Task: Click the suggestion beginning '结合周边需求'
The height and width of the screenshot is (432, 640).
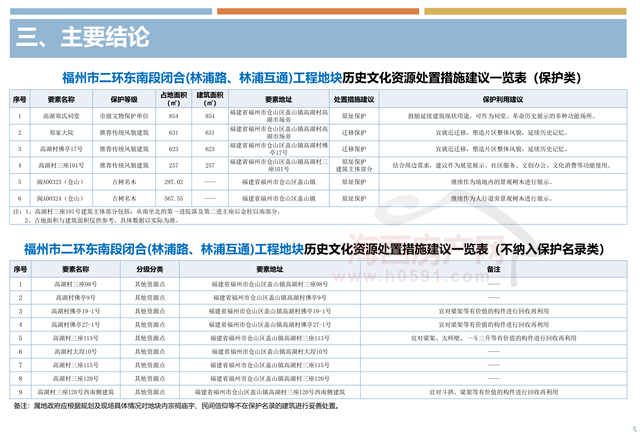Action: click(502, 165)
